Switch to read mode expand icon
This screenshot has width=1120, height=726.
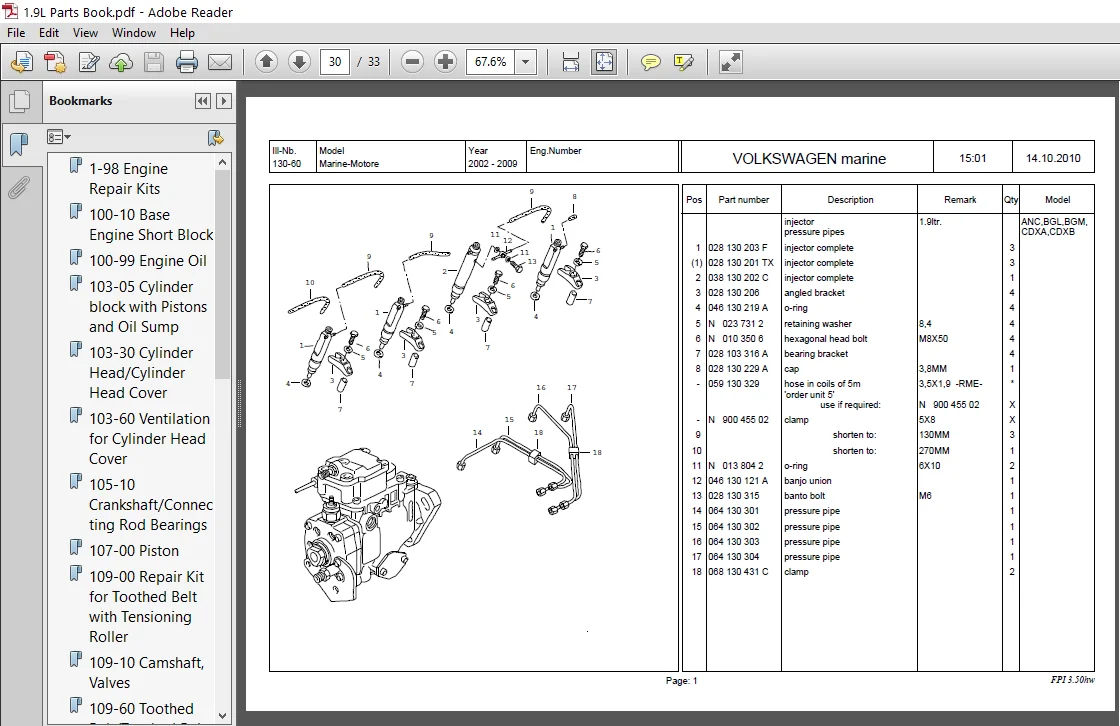coord(730,62)
